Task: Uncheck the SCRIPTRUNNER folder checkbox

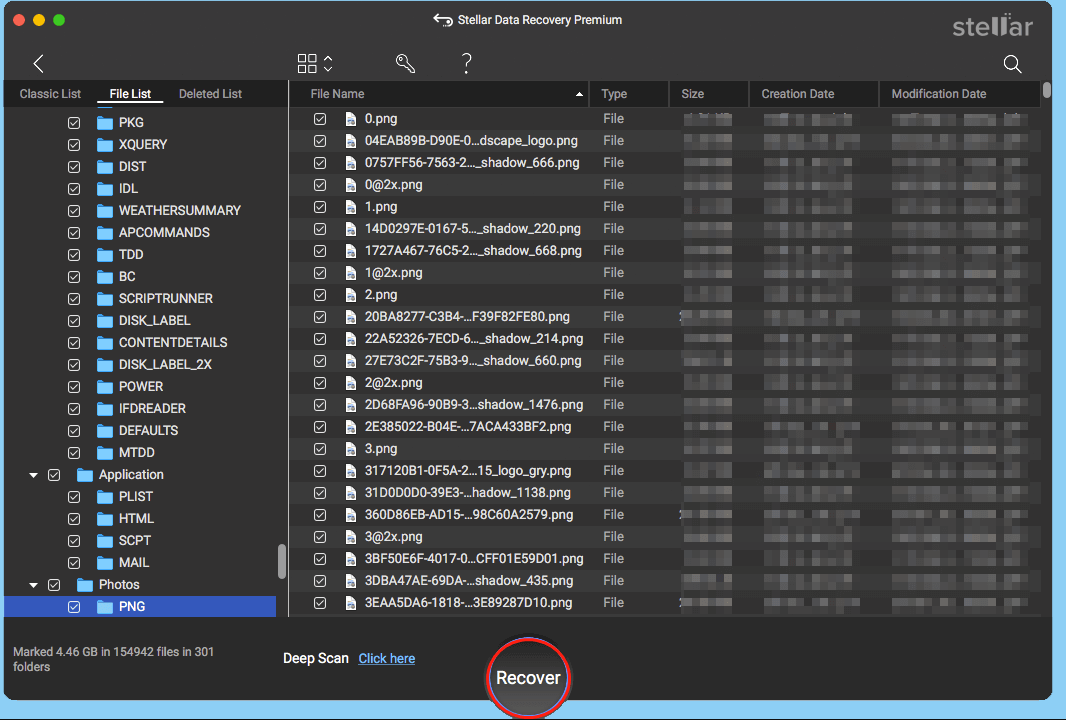Action: point(74,298)
